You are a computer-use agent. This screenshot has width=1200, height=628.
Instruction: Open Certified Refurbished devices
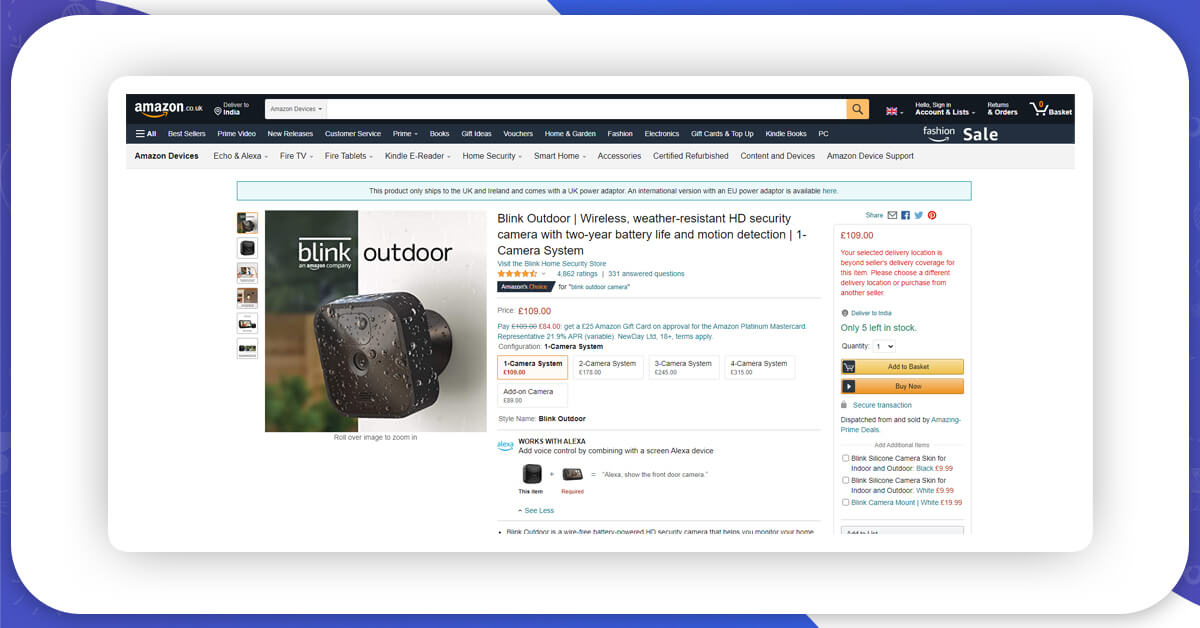coord(691,156)
